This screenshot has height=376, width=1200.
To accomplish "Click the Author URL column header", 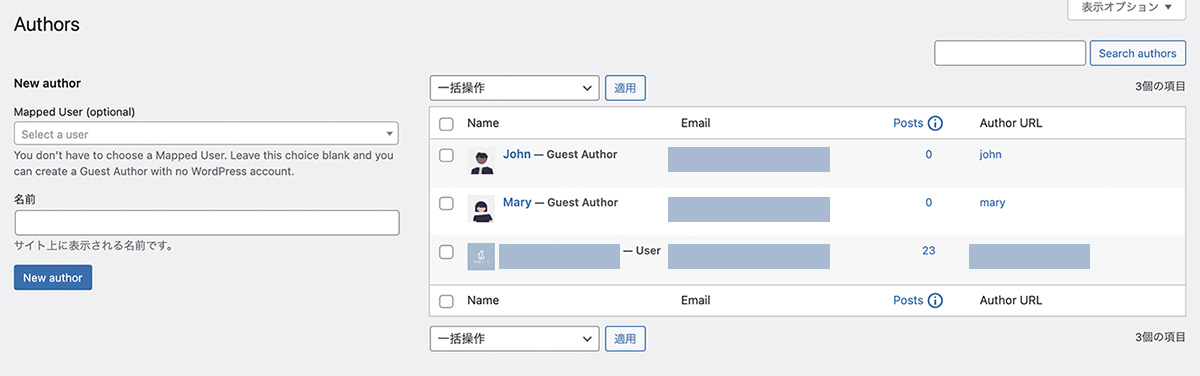I will (1011, 123).
